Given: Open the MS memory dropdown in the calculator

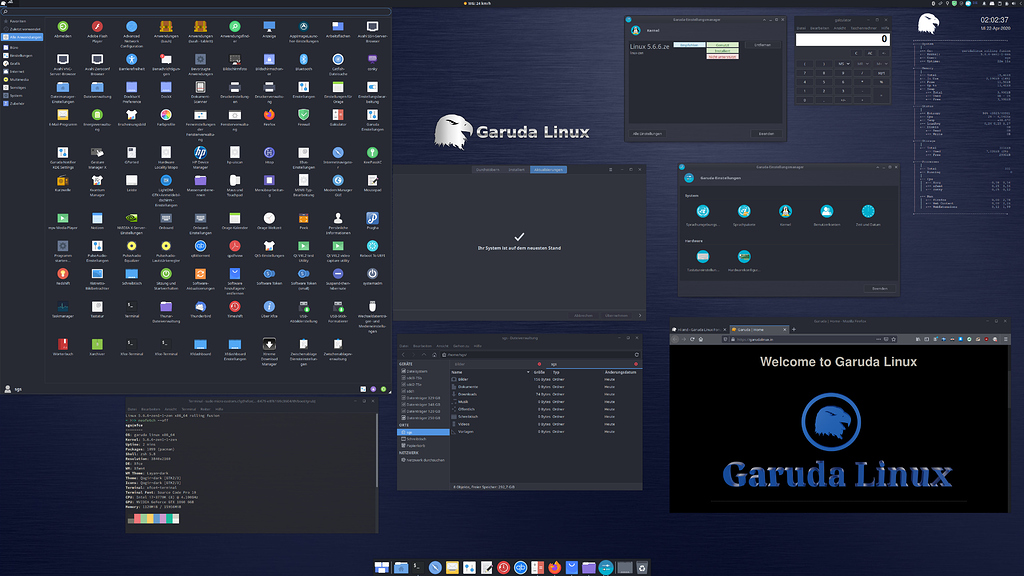Looking at the screenshot, I should pos(848,63).
